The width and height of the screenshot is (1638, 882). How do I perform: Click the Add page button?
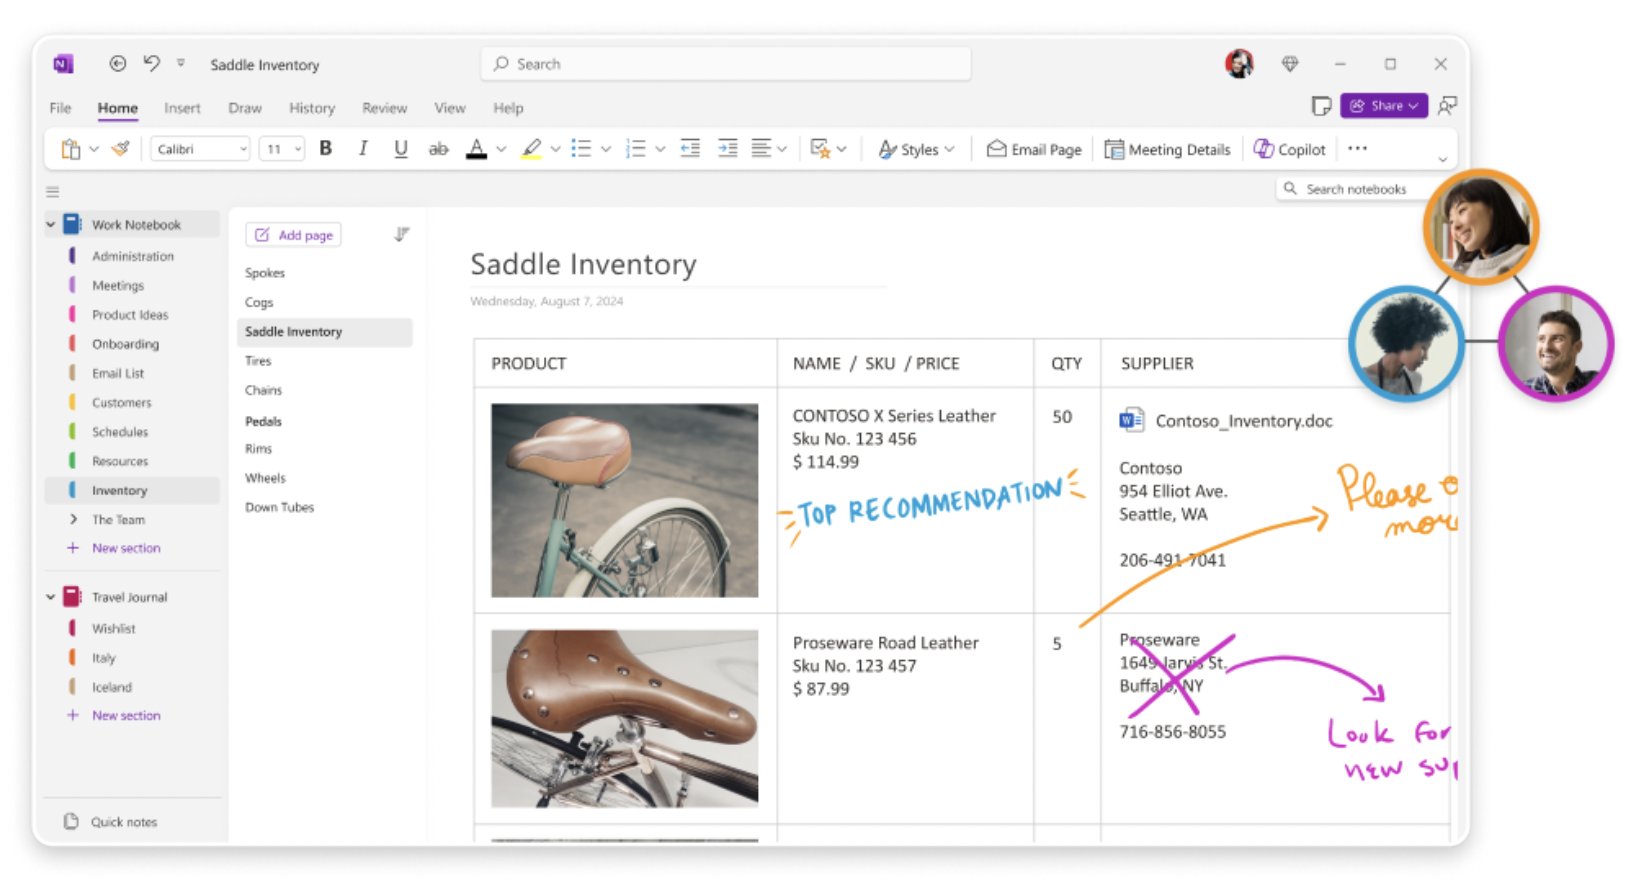click(x=294, y=235)
